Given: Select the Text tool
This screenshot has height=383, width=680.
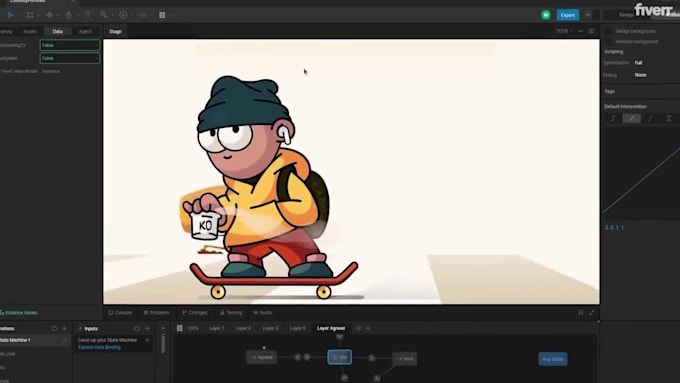Looking at the screenshot, I should 88,15.
